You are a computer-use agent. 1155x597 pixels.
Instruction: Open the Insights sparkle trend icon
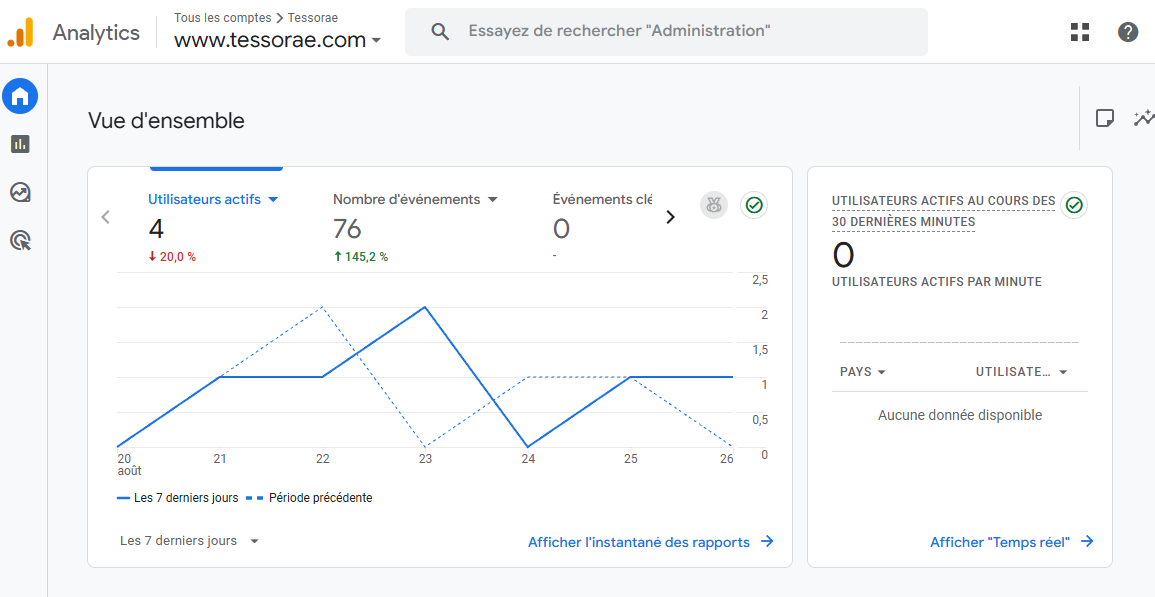1144,118
